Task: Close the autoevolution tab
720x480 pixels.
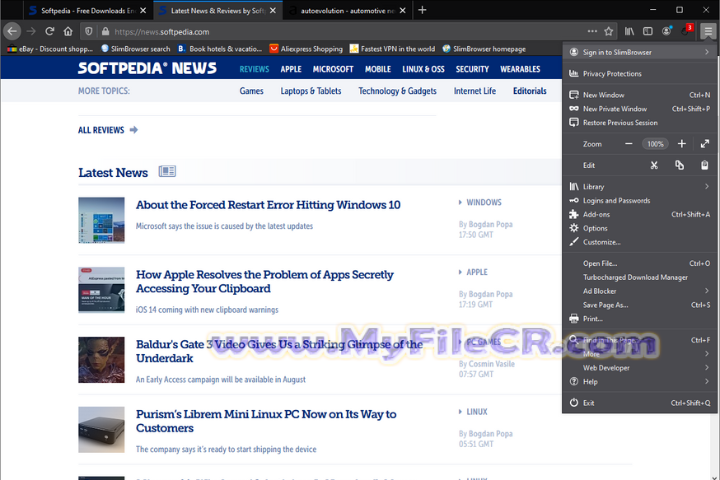Action: [403, 11]
